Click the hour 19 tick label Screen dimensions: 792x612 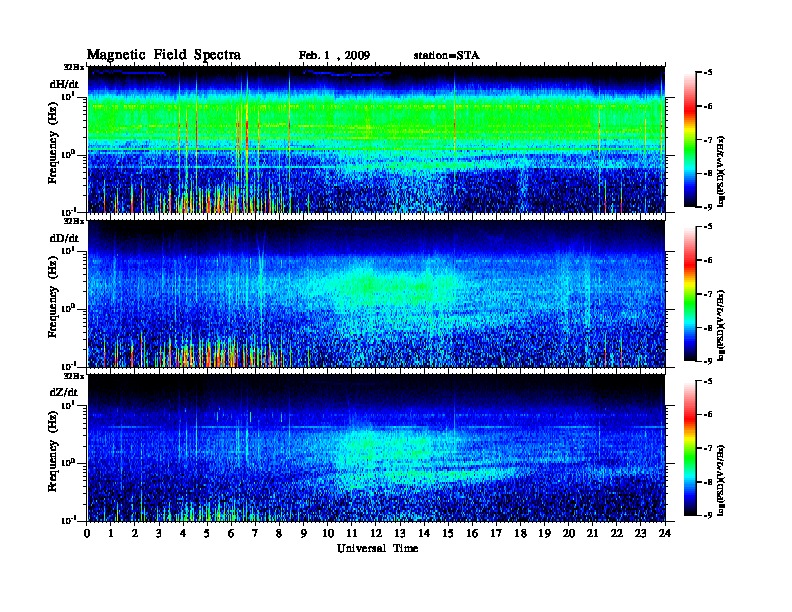coord(544,533)
